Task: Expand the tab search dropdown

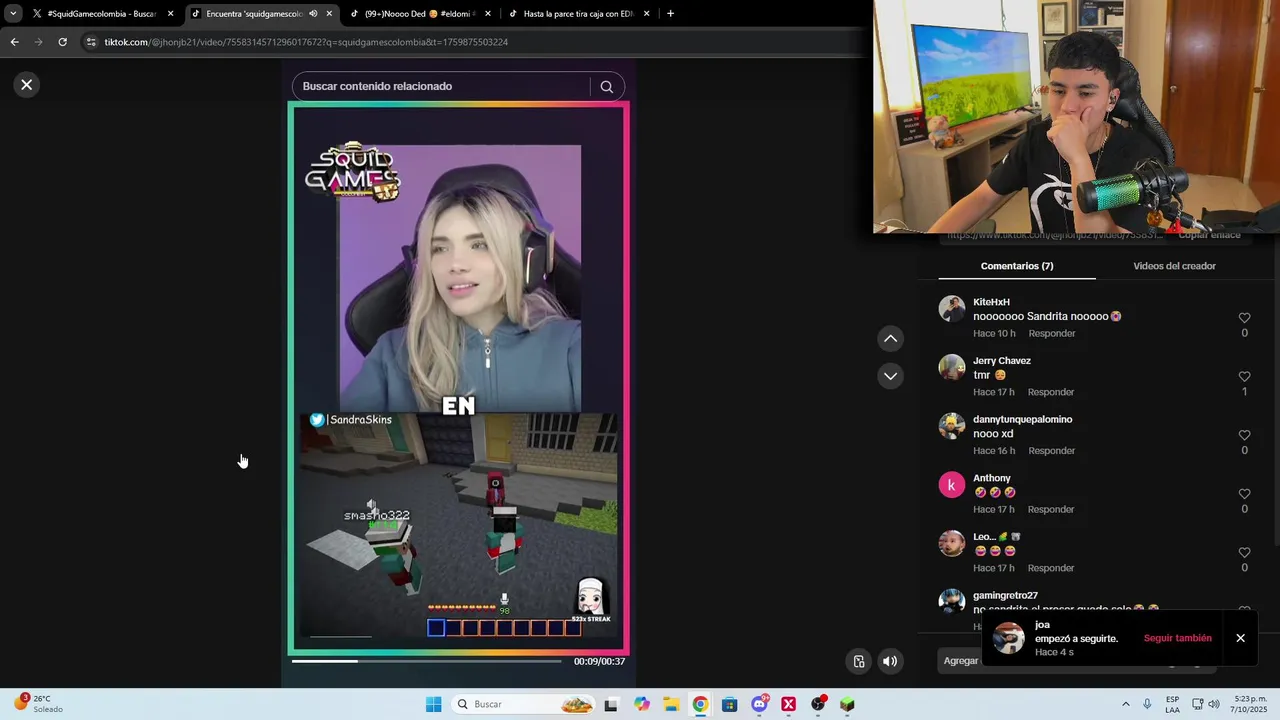Action: click(x=13, y=14)
